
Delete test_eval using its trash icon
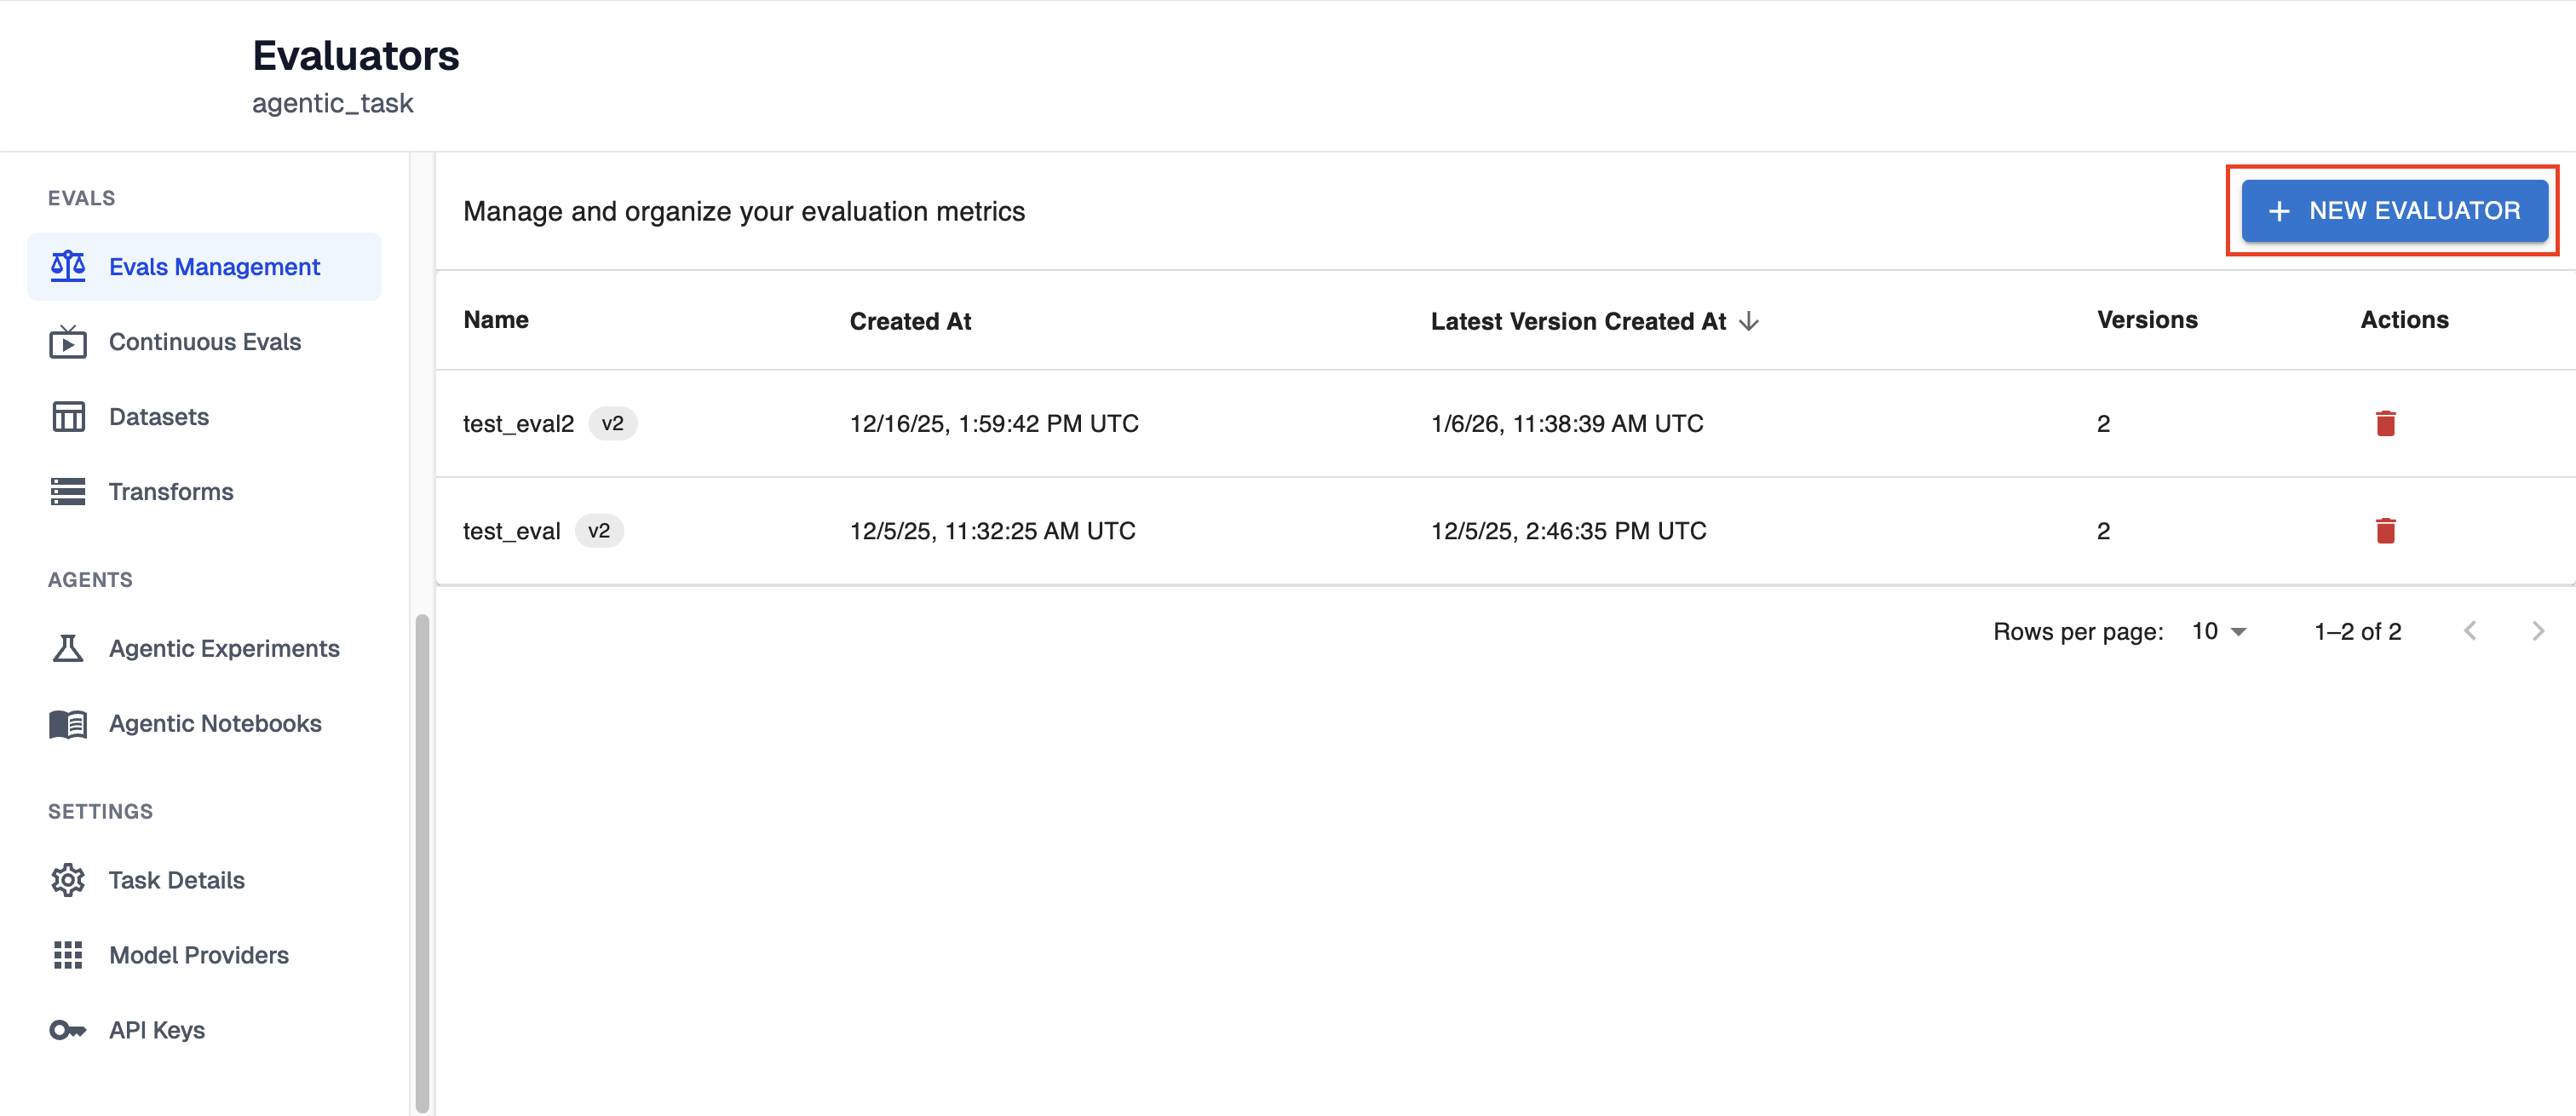click(2385, 531)
